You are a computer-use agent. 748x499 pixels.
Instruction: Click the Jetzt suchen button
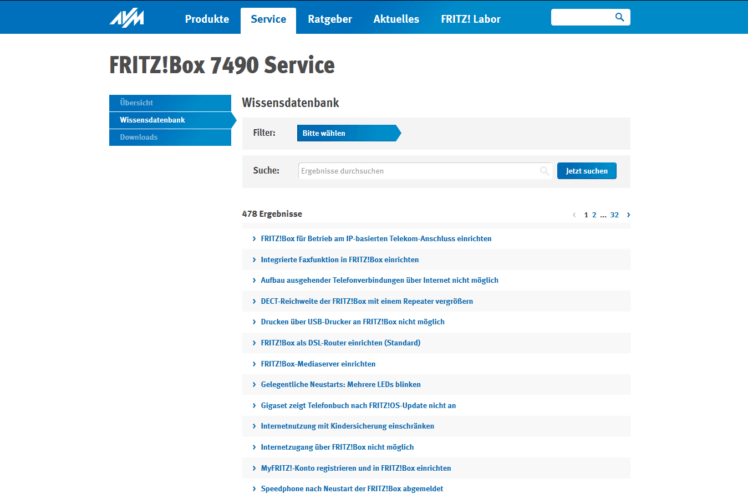(x=586, y=171)
